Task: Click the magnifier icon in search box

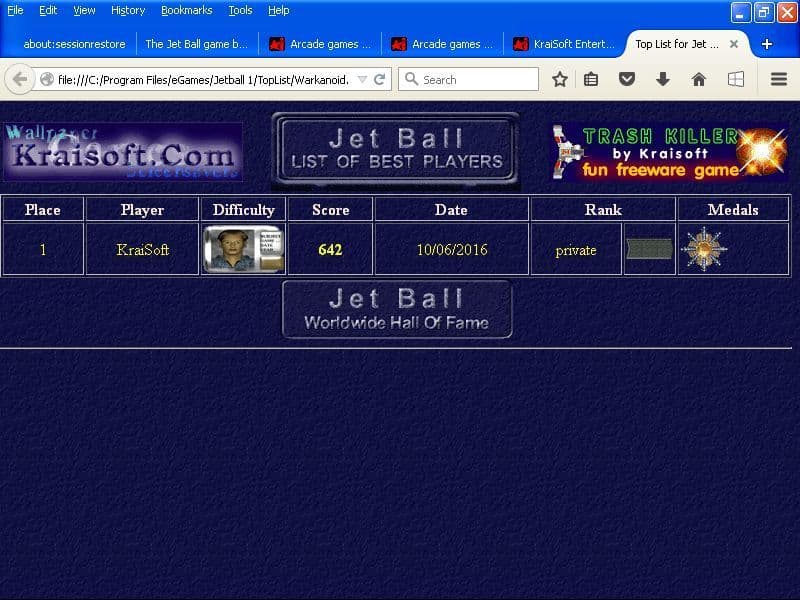Action: point(411,79)
